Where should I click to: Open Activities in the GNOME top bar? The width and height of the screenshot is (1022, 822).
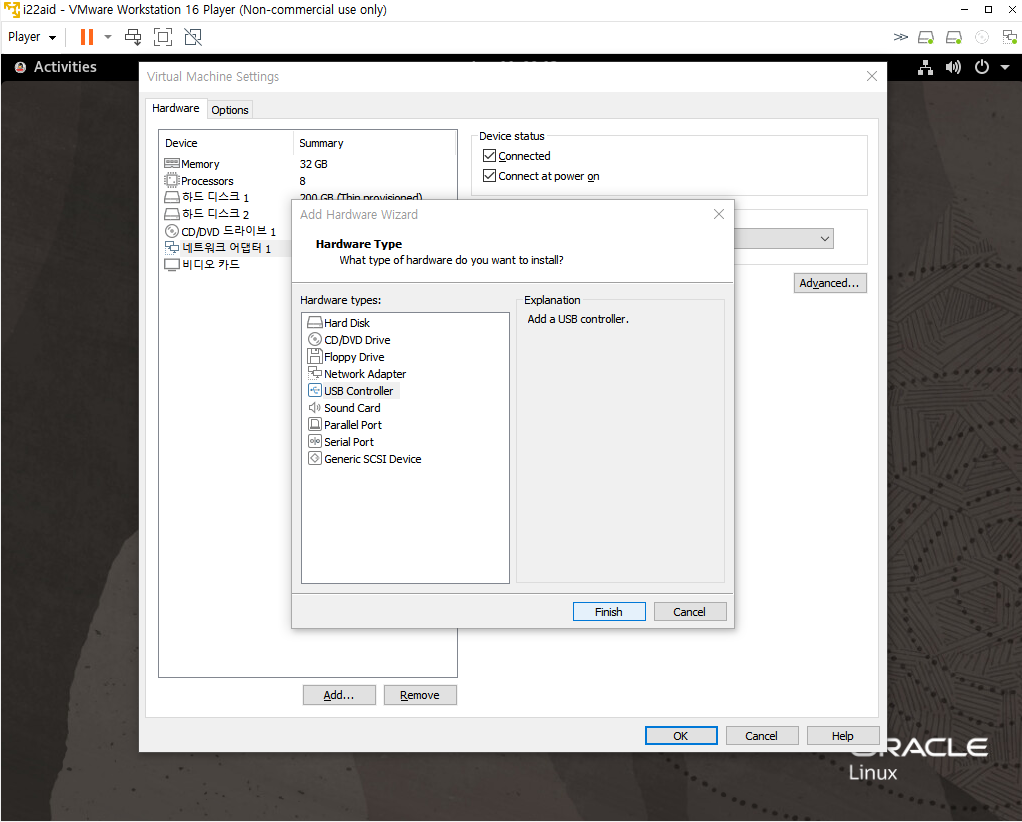click(57, 67)
